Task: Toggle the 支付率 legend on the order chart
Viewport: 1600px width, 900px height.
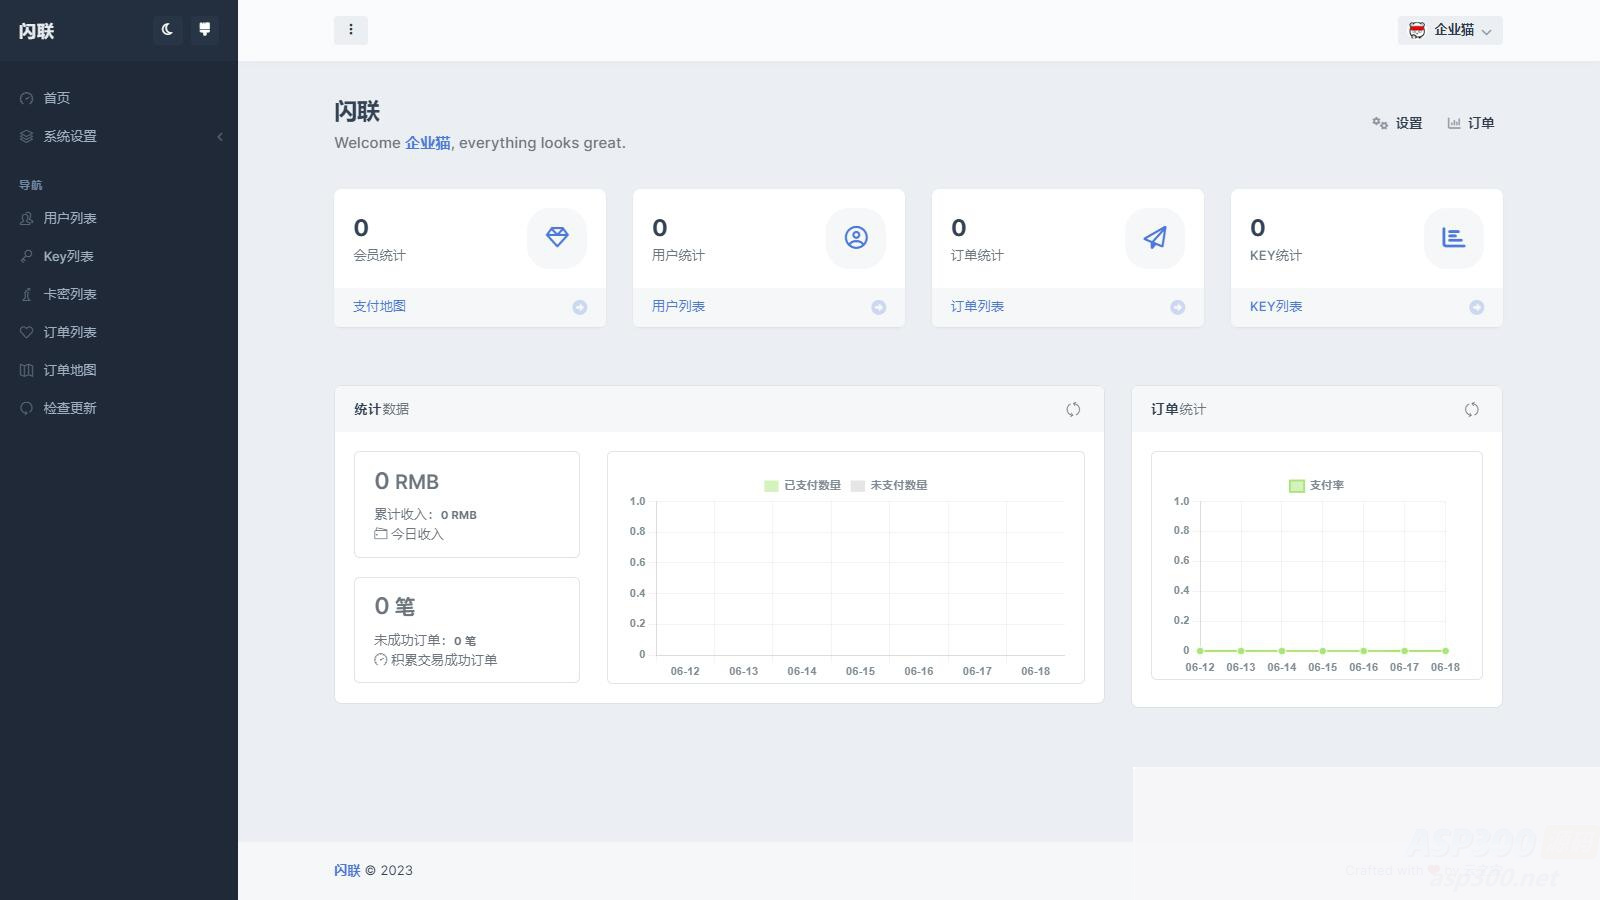Action: pos(1316,485)
